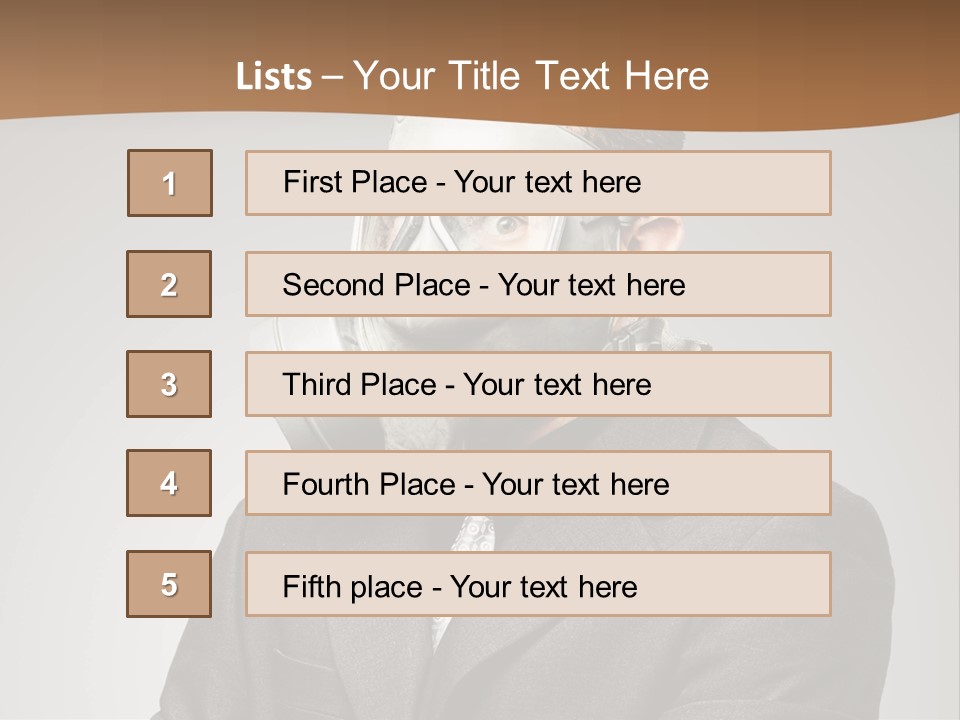Image resolution: width=960 pixels, height=720 pixels.
Task: Select the number 4 box
Action: [169, 483]
